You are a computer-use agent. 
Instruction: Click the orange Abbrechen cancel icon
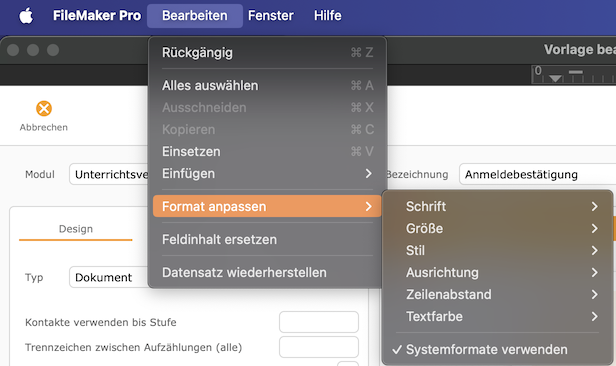[44, 108]
